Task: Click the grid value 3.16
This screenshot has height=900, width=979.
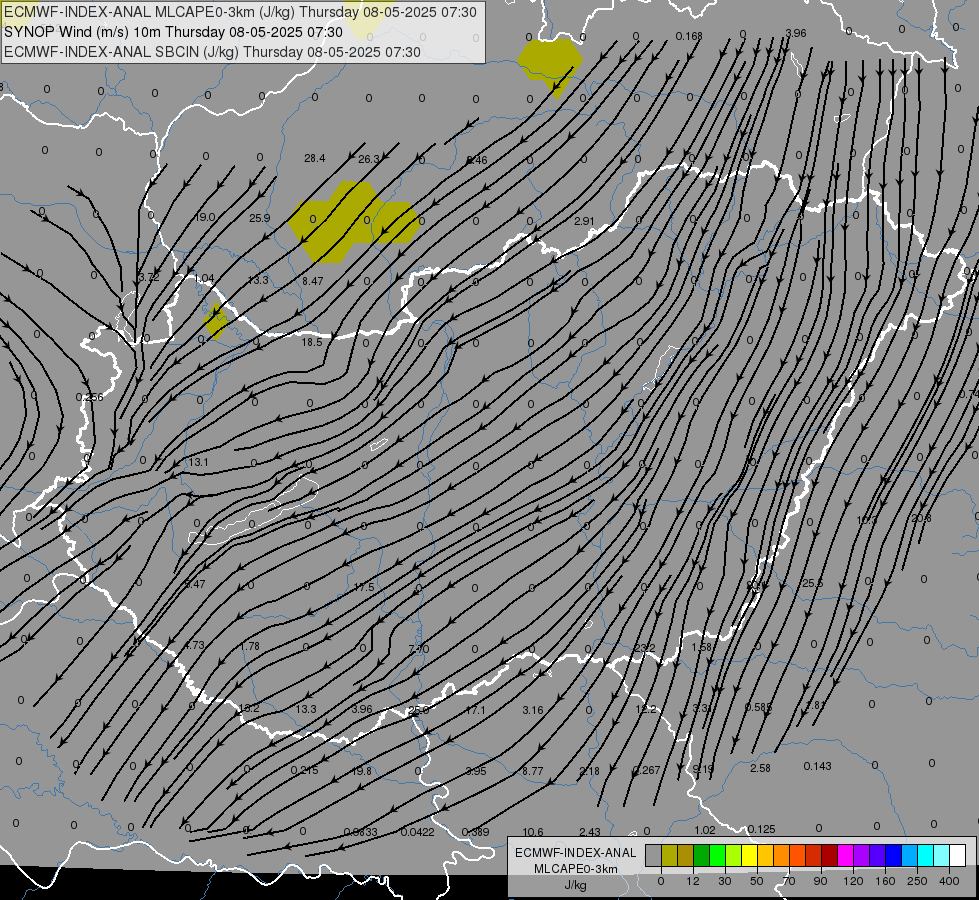Action: click(533, 710)
